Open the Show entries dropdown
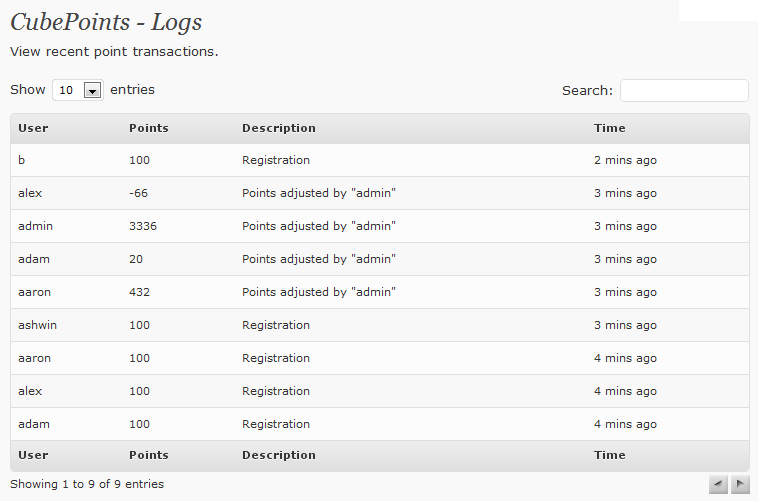The image size is (758, 501). click(x=79, y=90)
